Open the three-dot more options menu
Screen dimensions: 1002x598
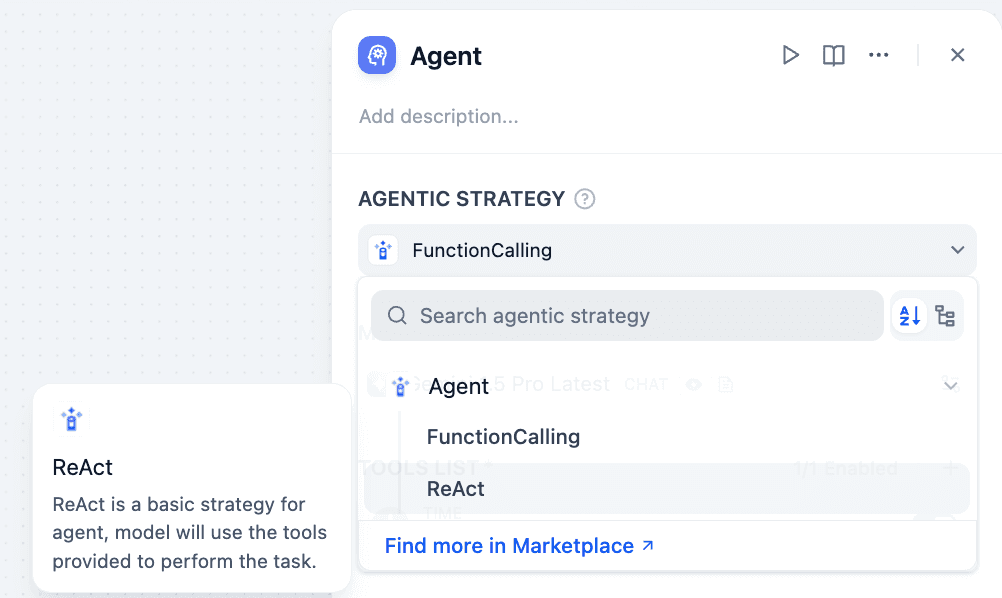point(879,55)
